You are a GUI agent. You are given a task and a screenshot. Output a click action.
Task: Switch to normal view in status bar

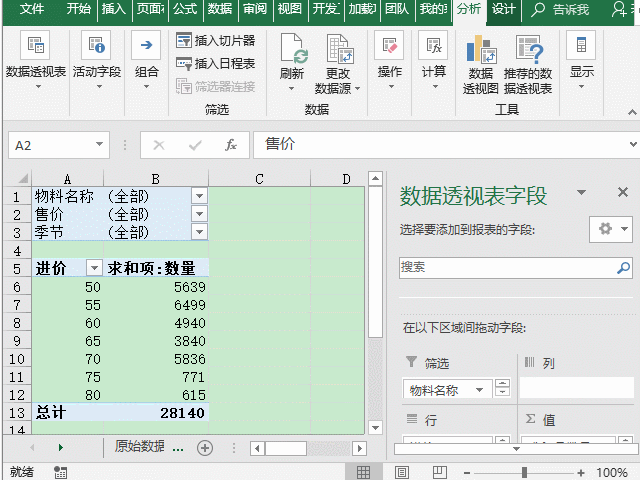[x=363, y=472]
